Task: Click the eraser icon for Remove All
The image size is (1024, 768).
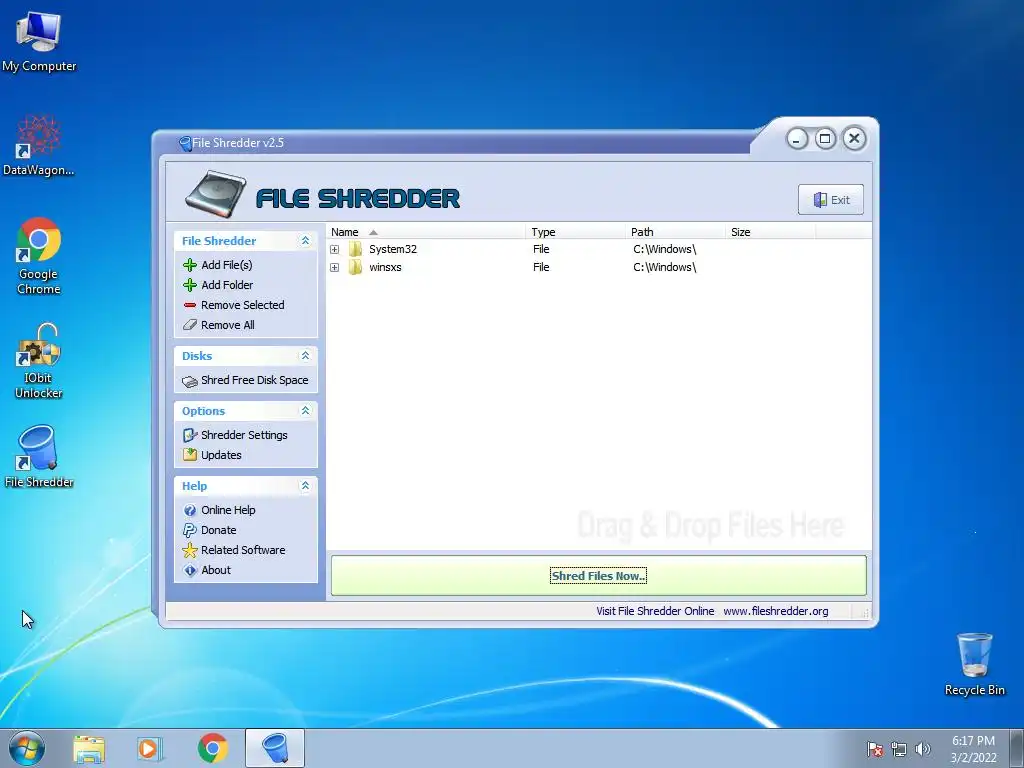Action: click(190, 325)
